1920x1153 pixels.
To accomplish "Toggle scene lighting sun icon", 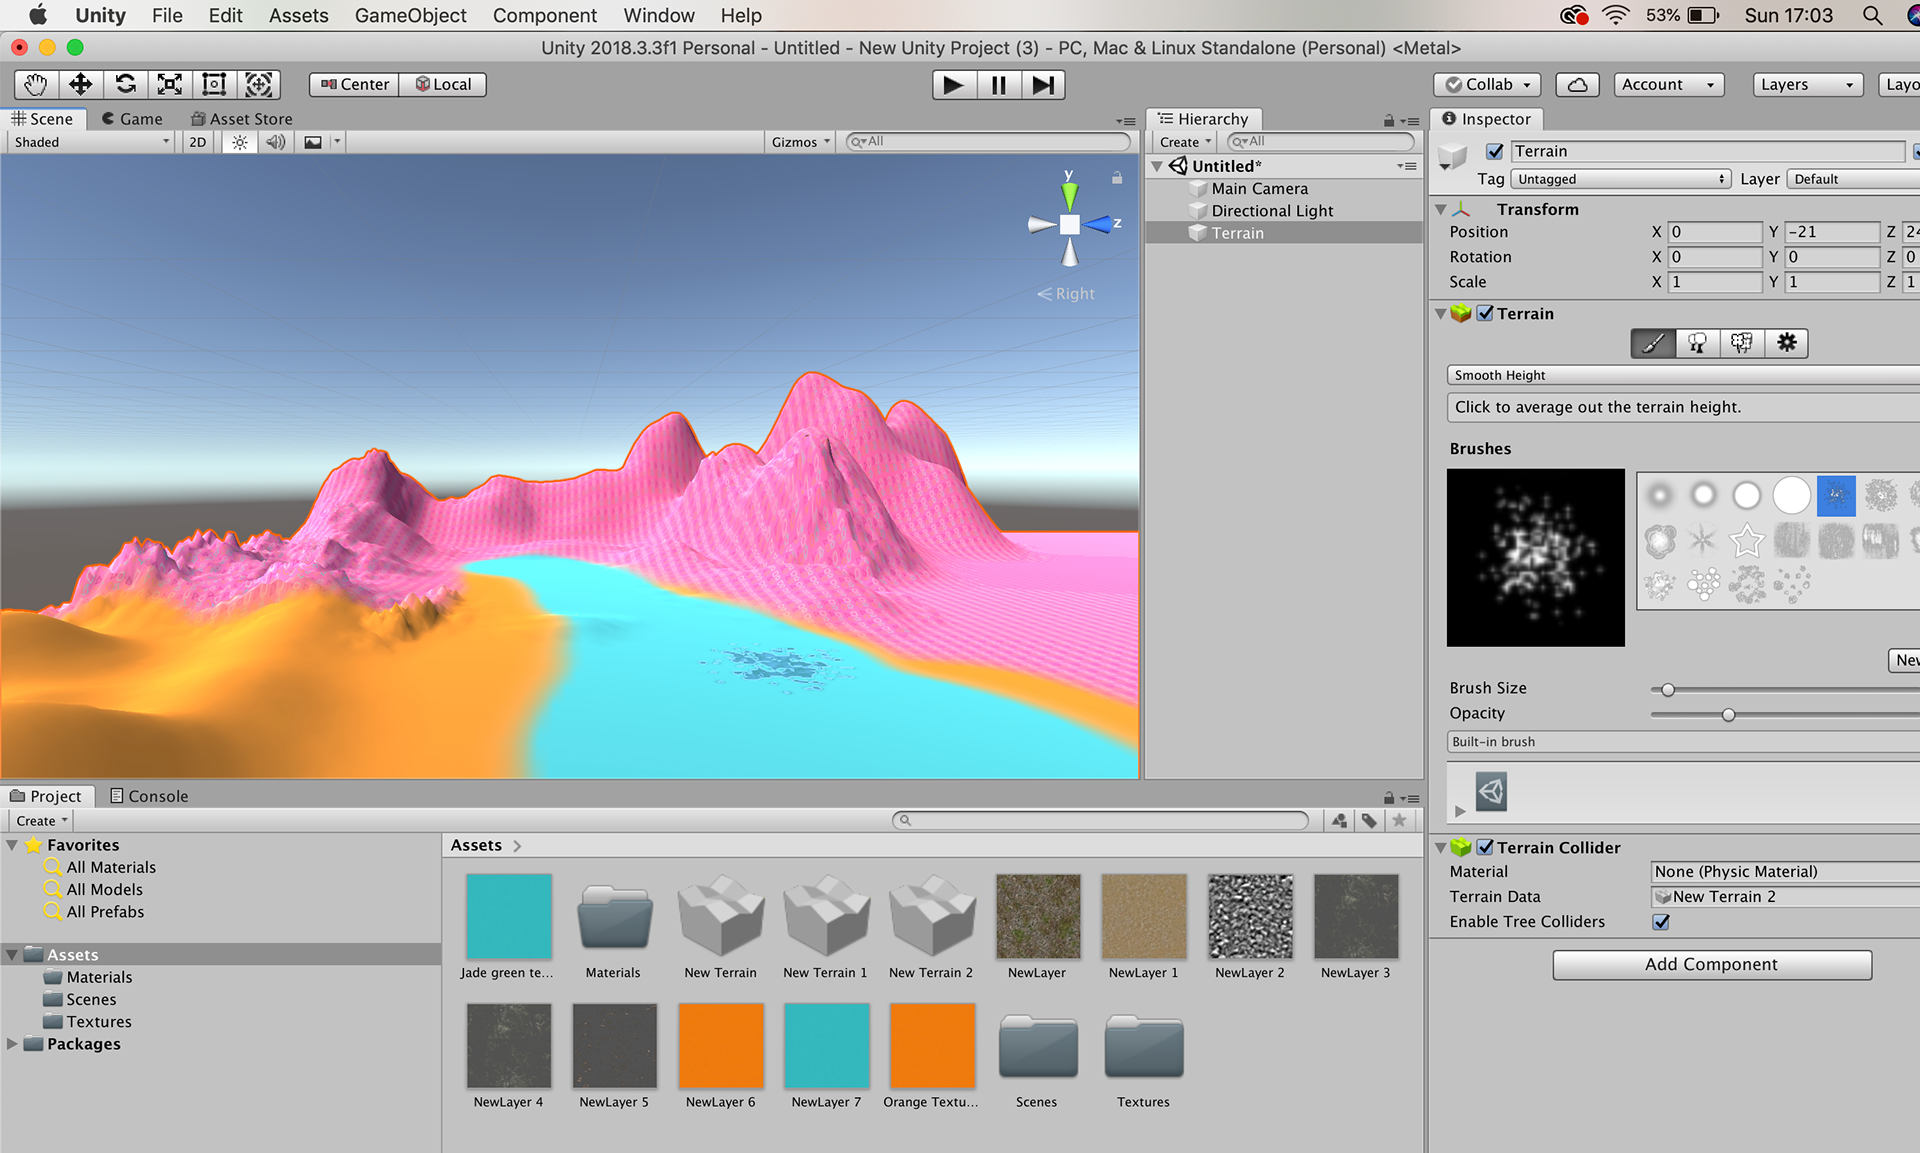I will click(240, 142).
